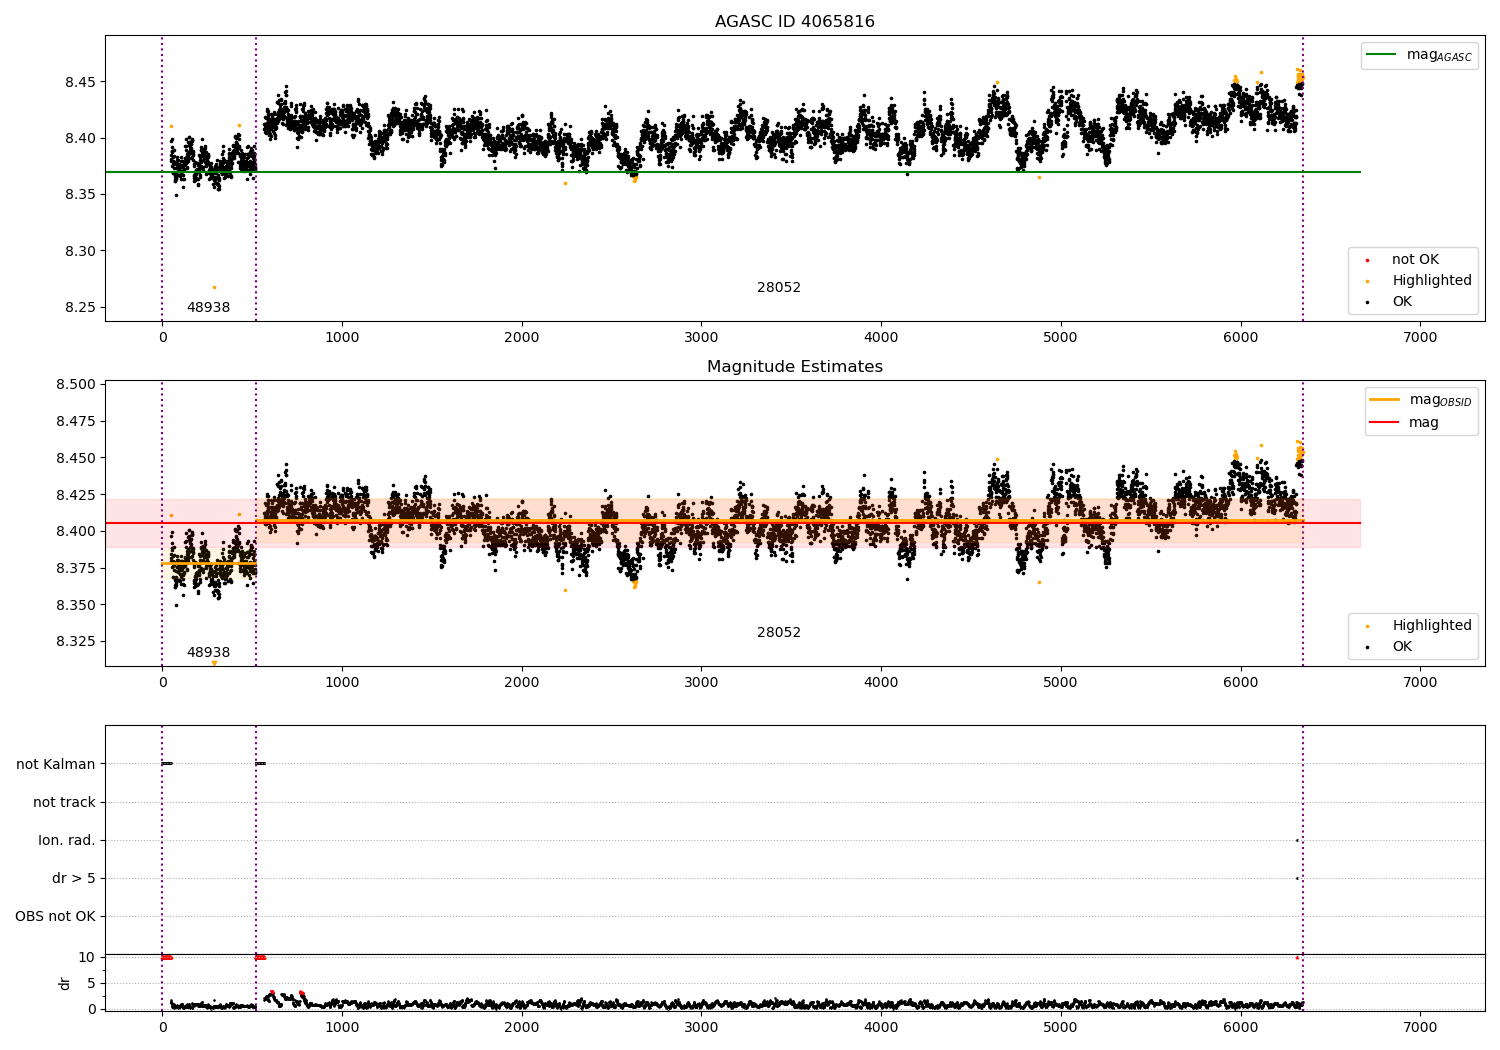1500x1050 pixels.
Task: Click y-tick 8.25 in the AGASC plot
Action: click(x=80, y=307)
